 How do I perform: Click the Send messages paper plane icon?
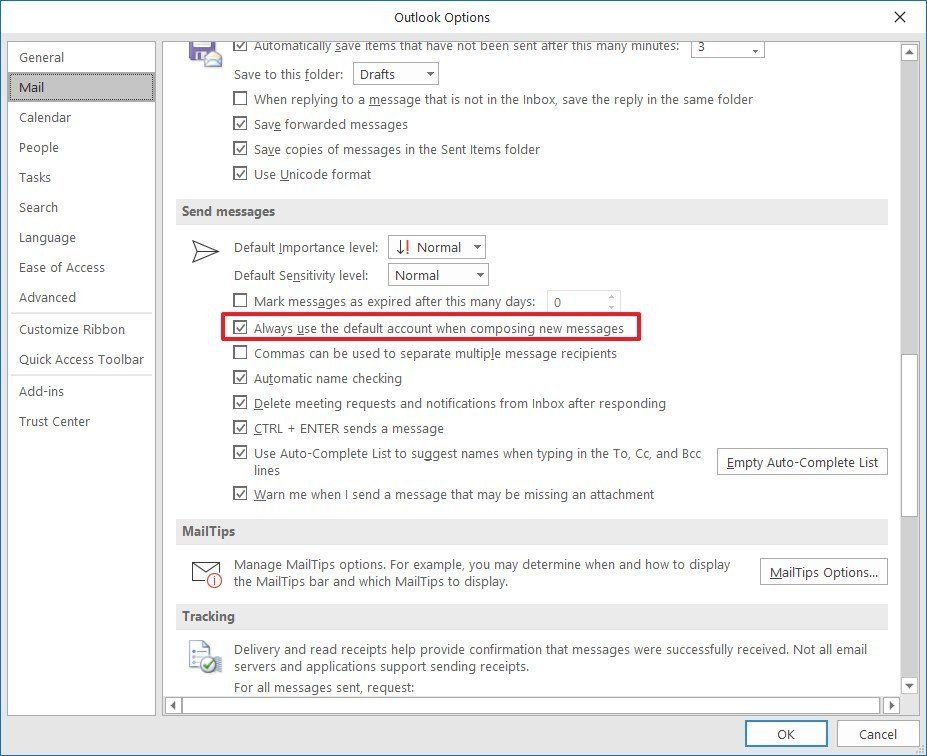(x=205, y=250)
